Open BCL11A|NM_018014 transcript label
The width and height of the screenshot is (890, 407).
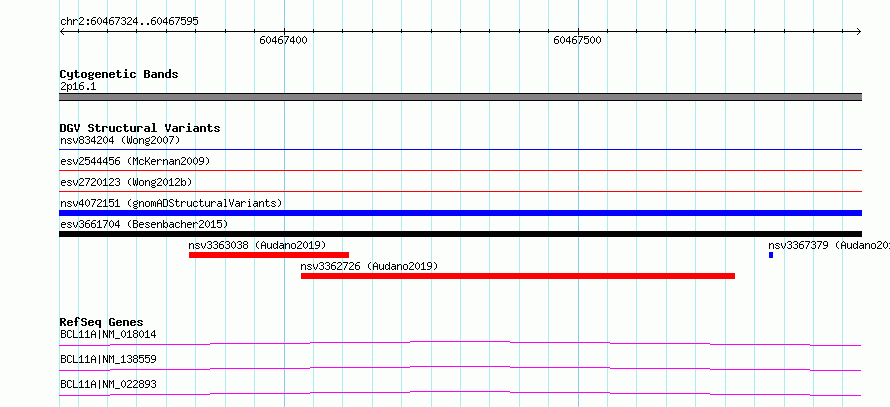[x=108, y=334]
